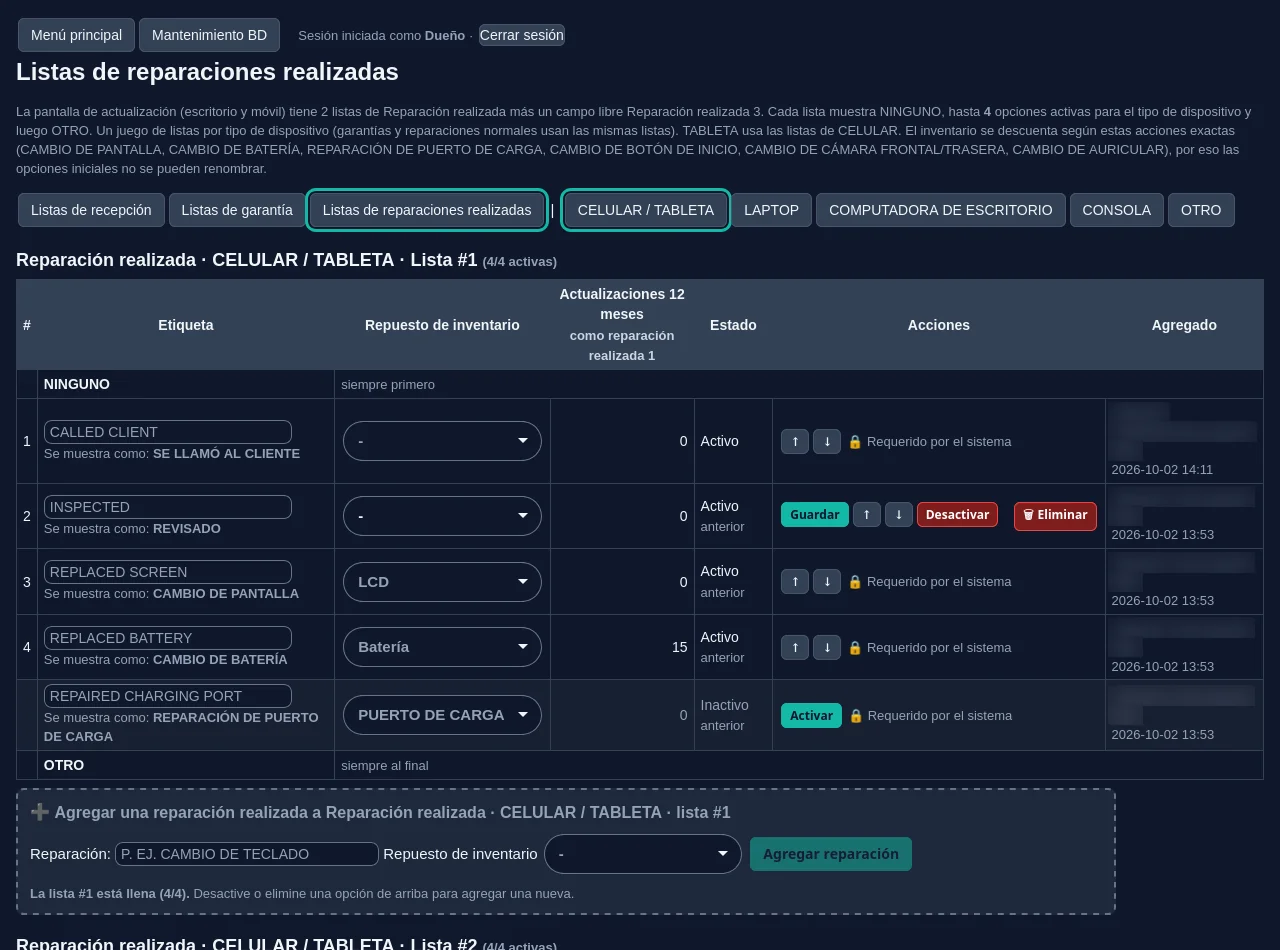Image resolution: width=1280 pixels, height=950 pixels.
Task: Open the PUERTO DE CARGA inventory dropdown
Action: pyautogui.click(x=442, y=715)
